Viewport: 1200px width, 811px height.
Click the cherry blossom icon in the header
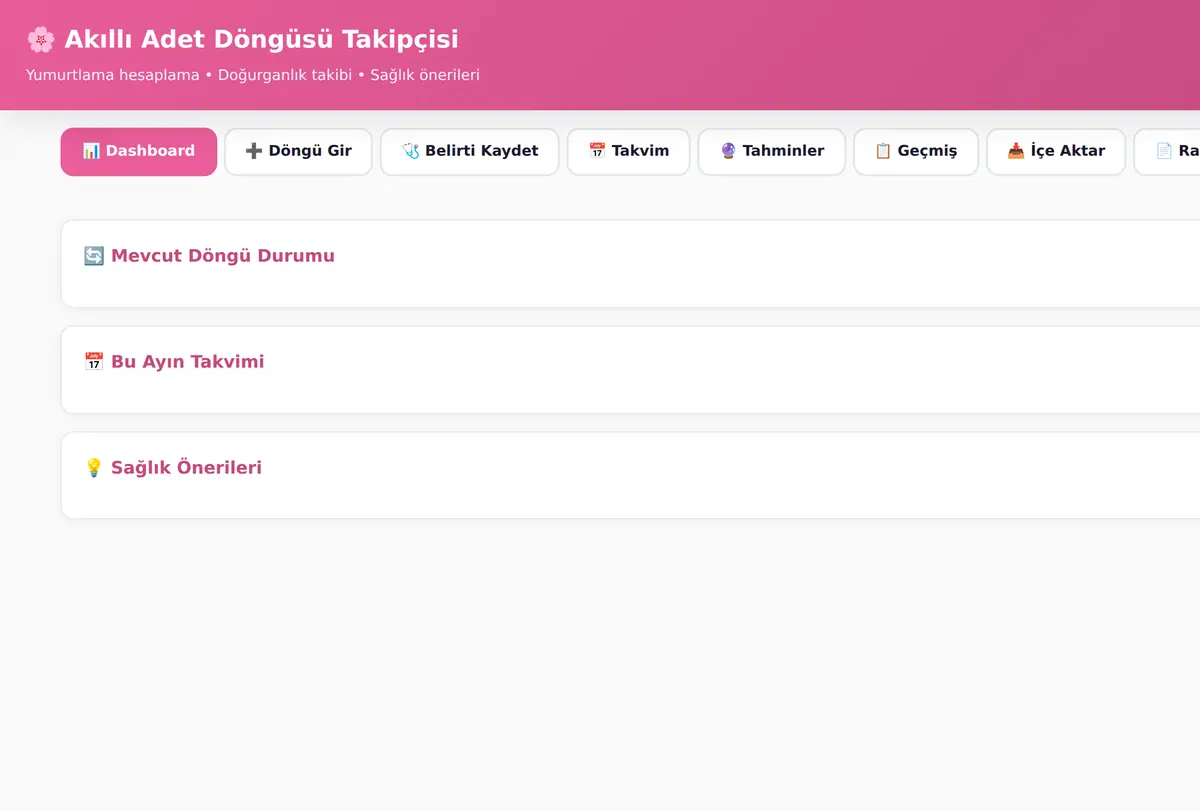tap(41, 40)
